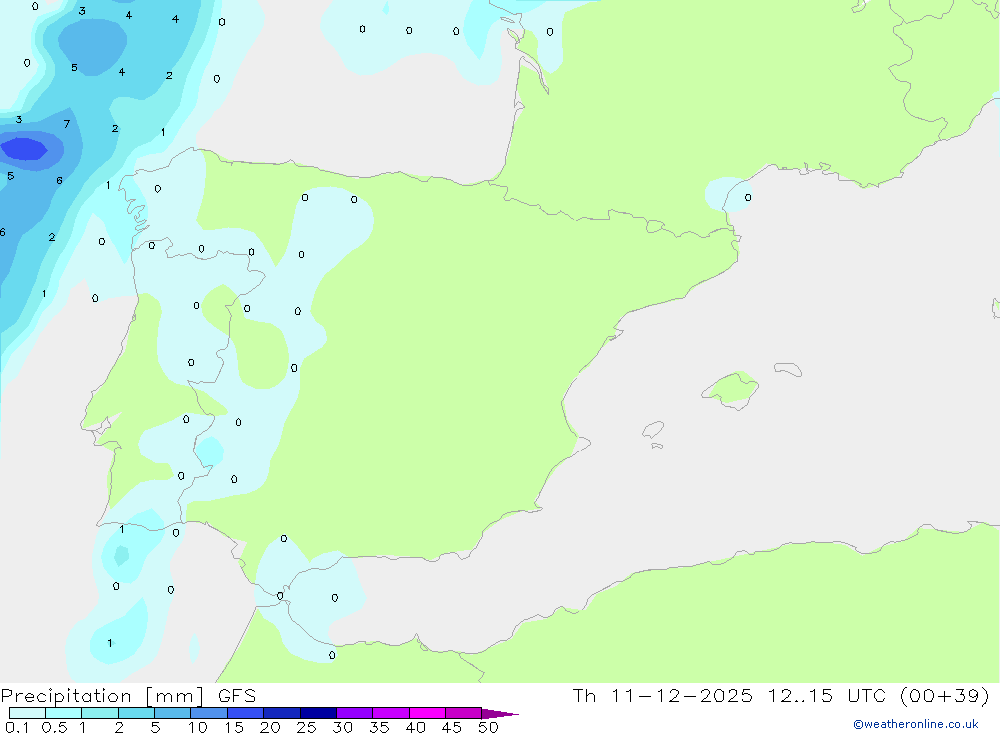
Task: Click the '40' legend scale label
Action: [416, 727]
